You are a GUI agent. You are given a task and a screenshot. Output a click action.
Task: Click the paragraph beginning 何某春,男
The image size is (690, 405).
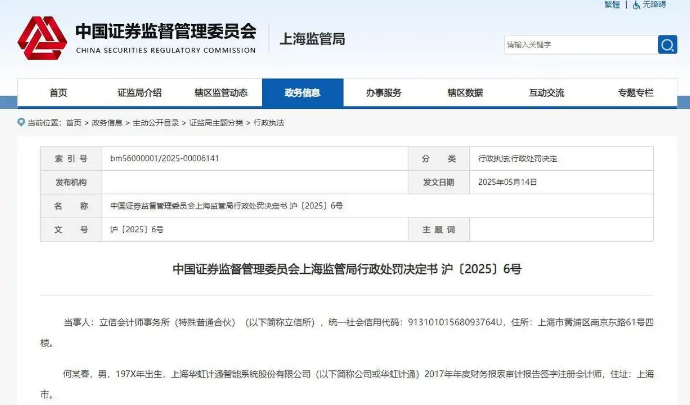[x=347, y=384]
